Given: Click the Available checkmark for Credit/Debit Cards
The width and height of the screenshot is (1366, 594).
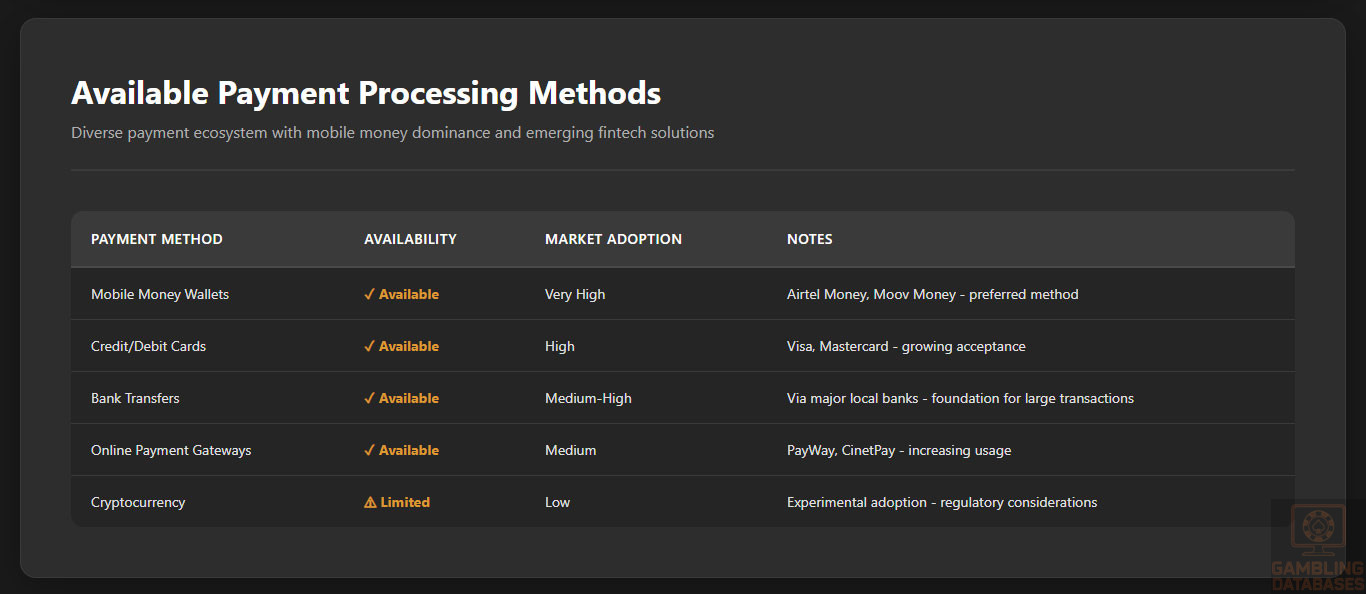Looking at the screenshot, I should pyautogui.click(x=401, y=346).
